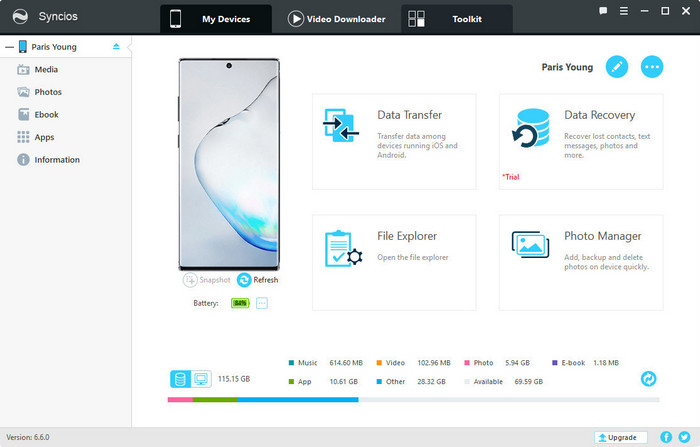Click the '115.15 GB' total storage text
This screenshot has width=700, height=447.
tap(234, 379)
